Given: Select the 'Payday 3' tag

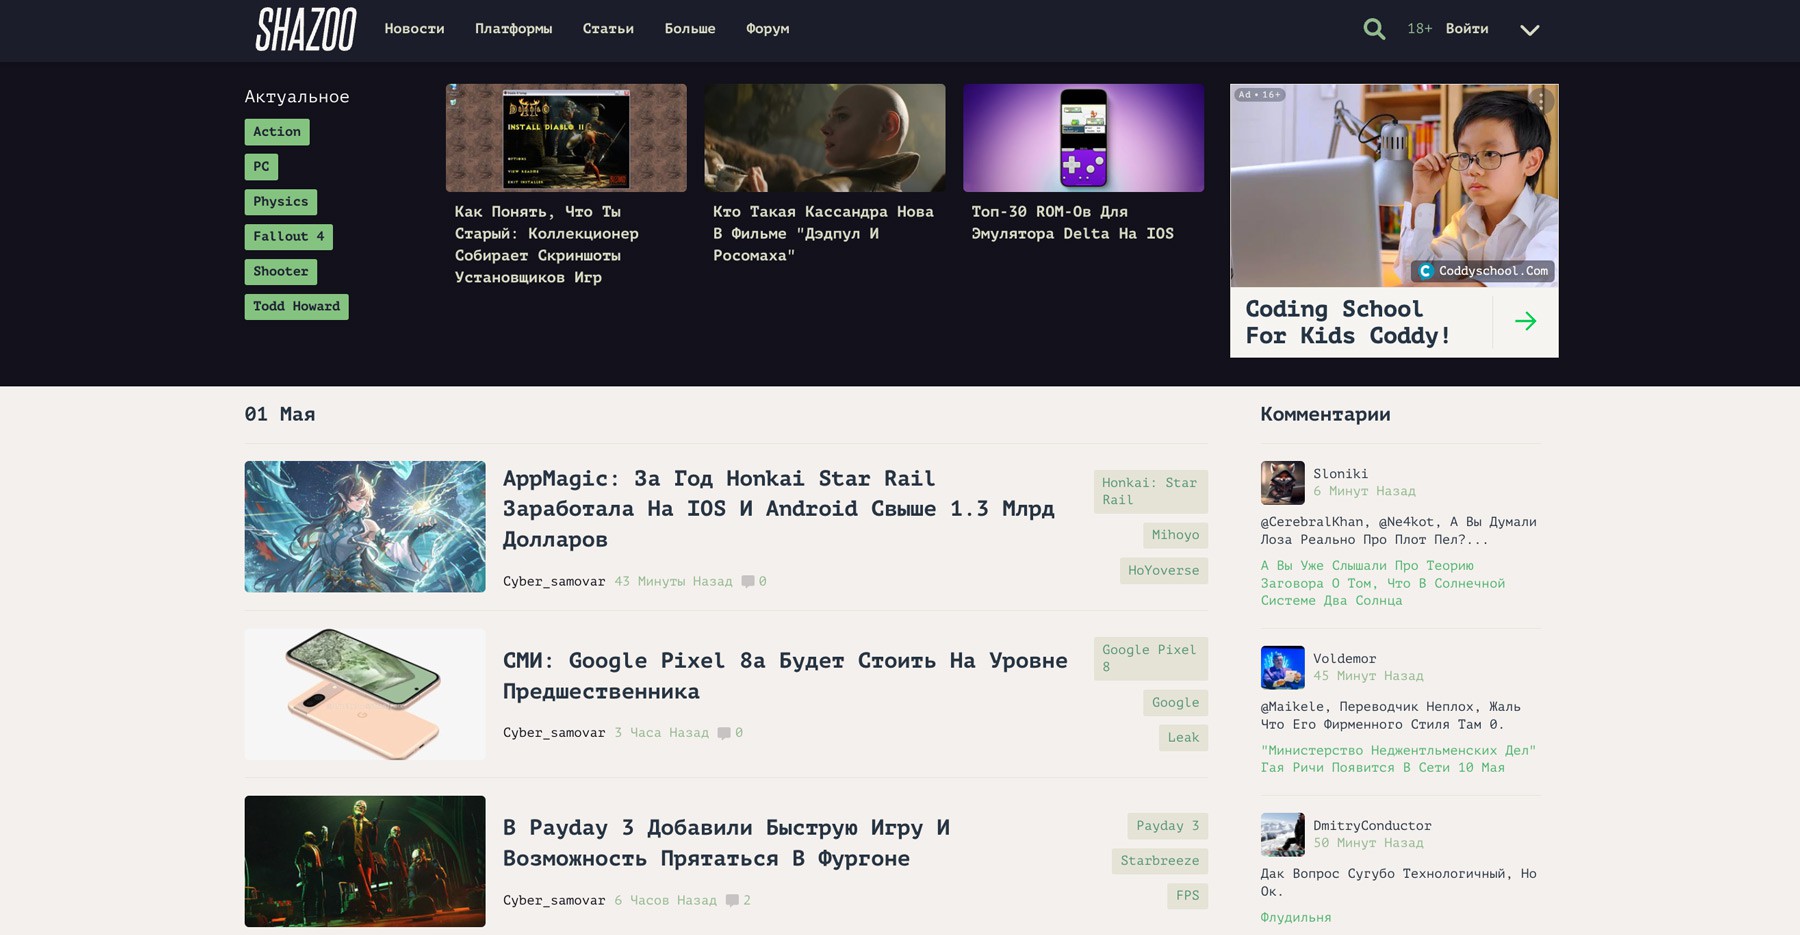Looking at the screenshot, I should tap(1167, 826).
